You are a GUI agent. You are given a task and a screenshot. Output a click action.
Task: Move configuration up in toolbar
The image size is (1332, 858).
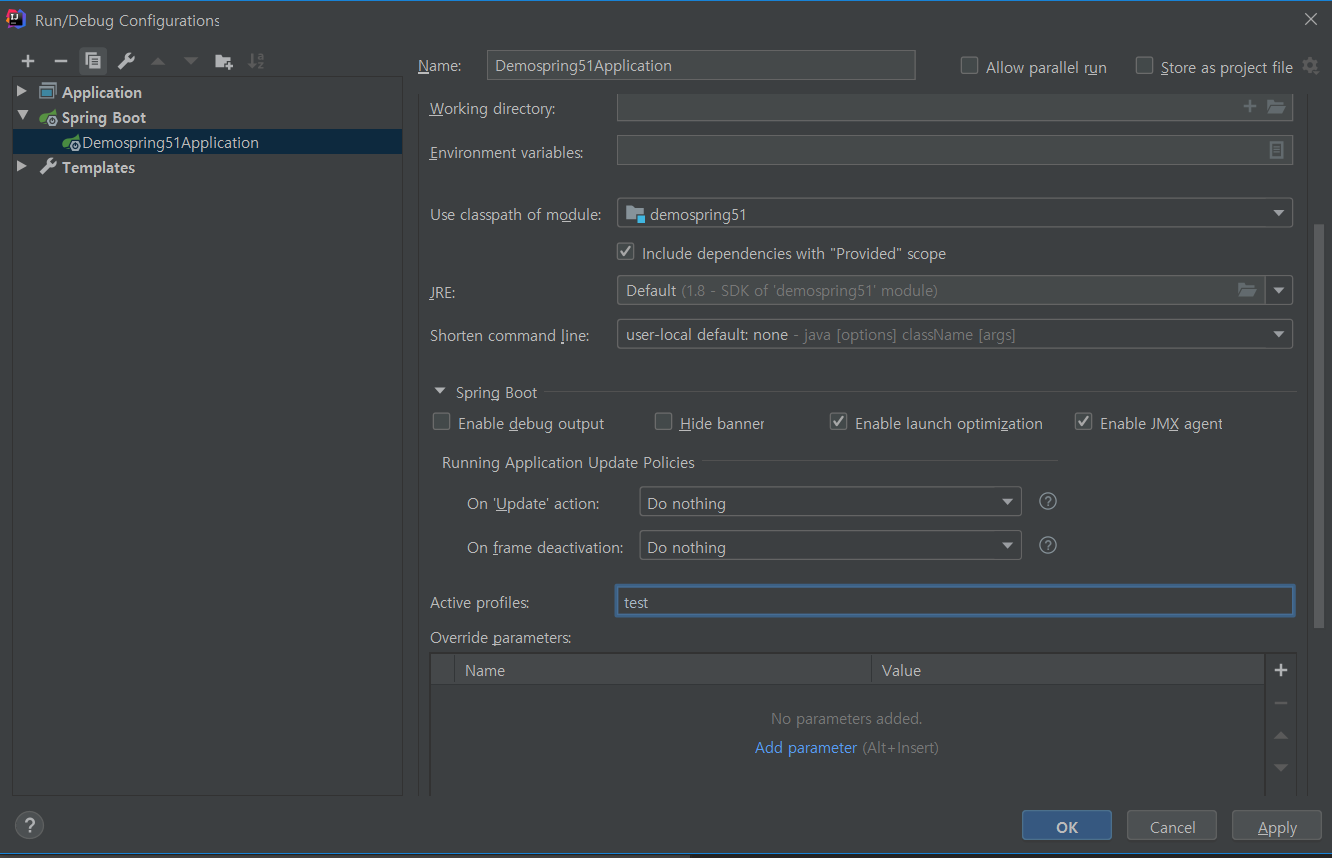pyautogui.click(x=158, y=61)
